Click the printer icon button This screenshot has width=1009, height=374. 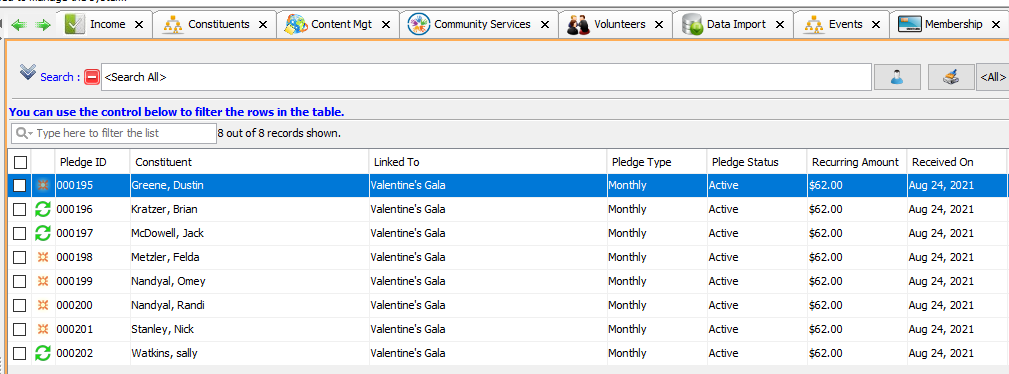click(x=951, y=77)
